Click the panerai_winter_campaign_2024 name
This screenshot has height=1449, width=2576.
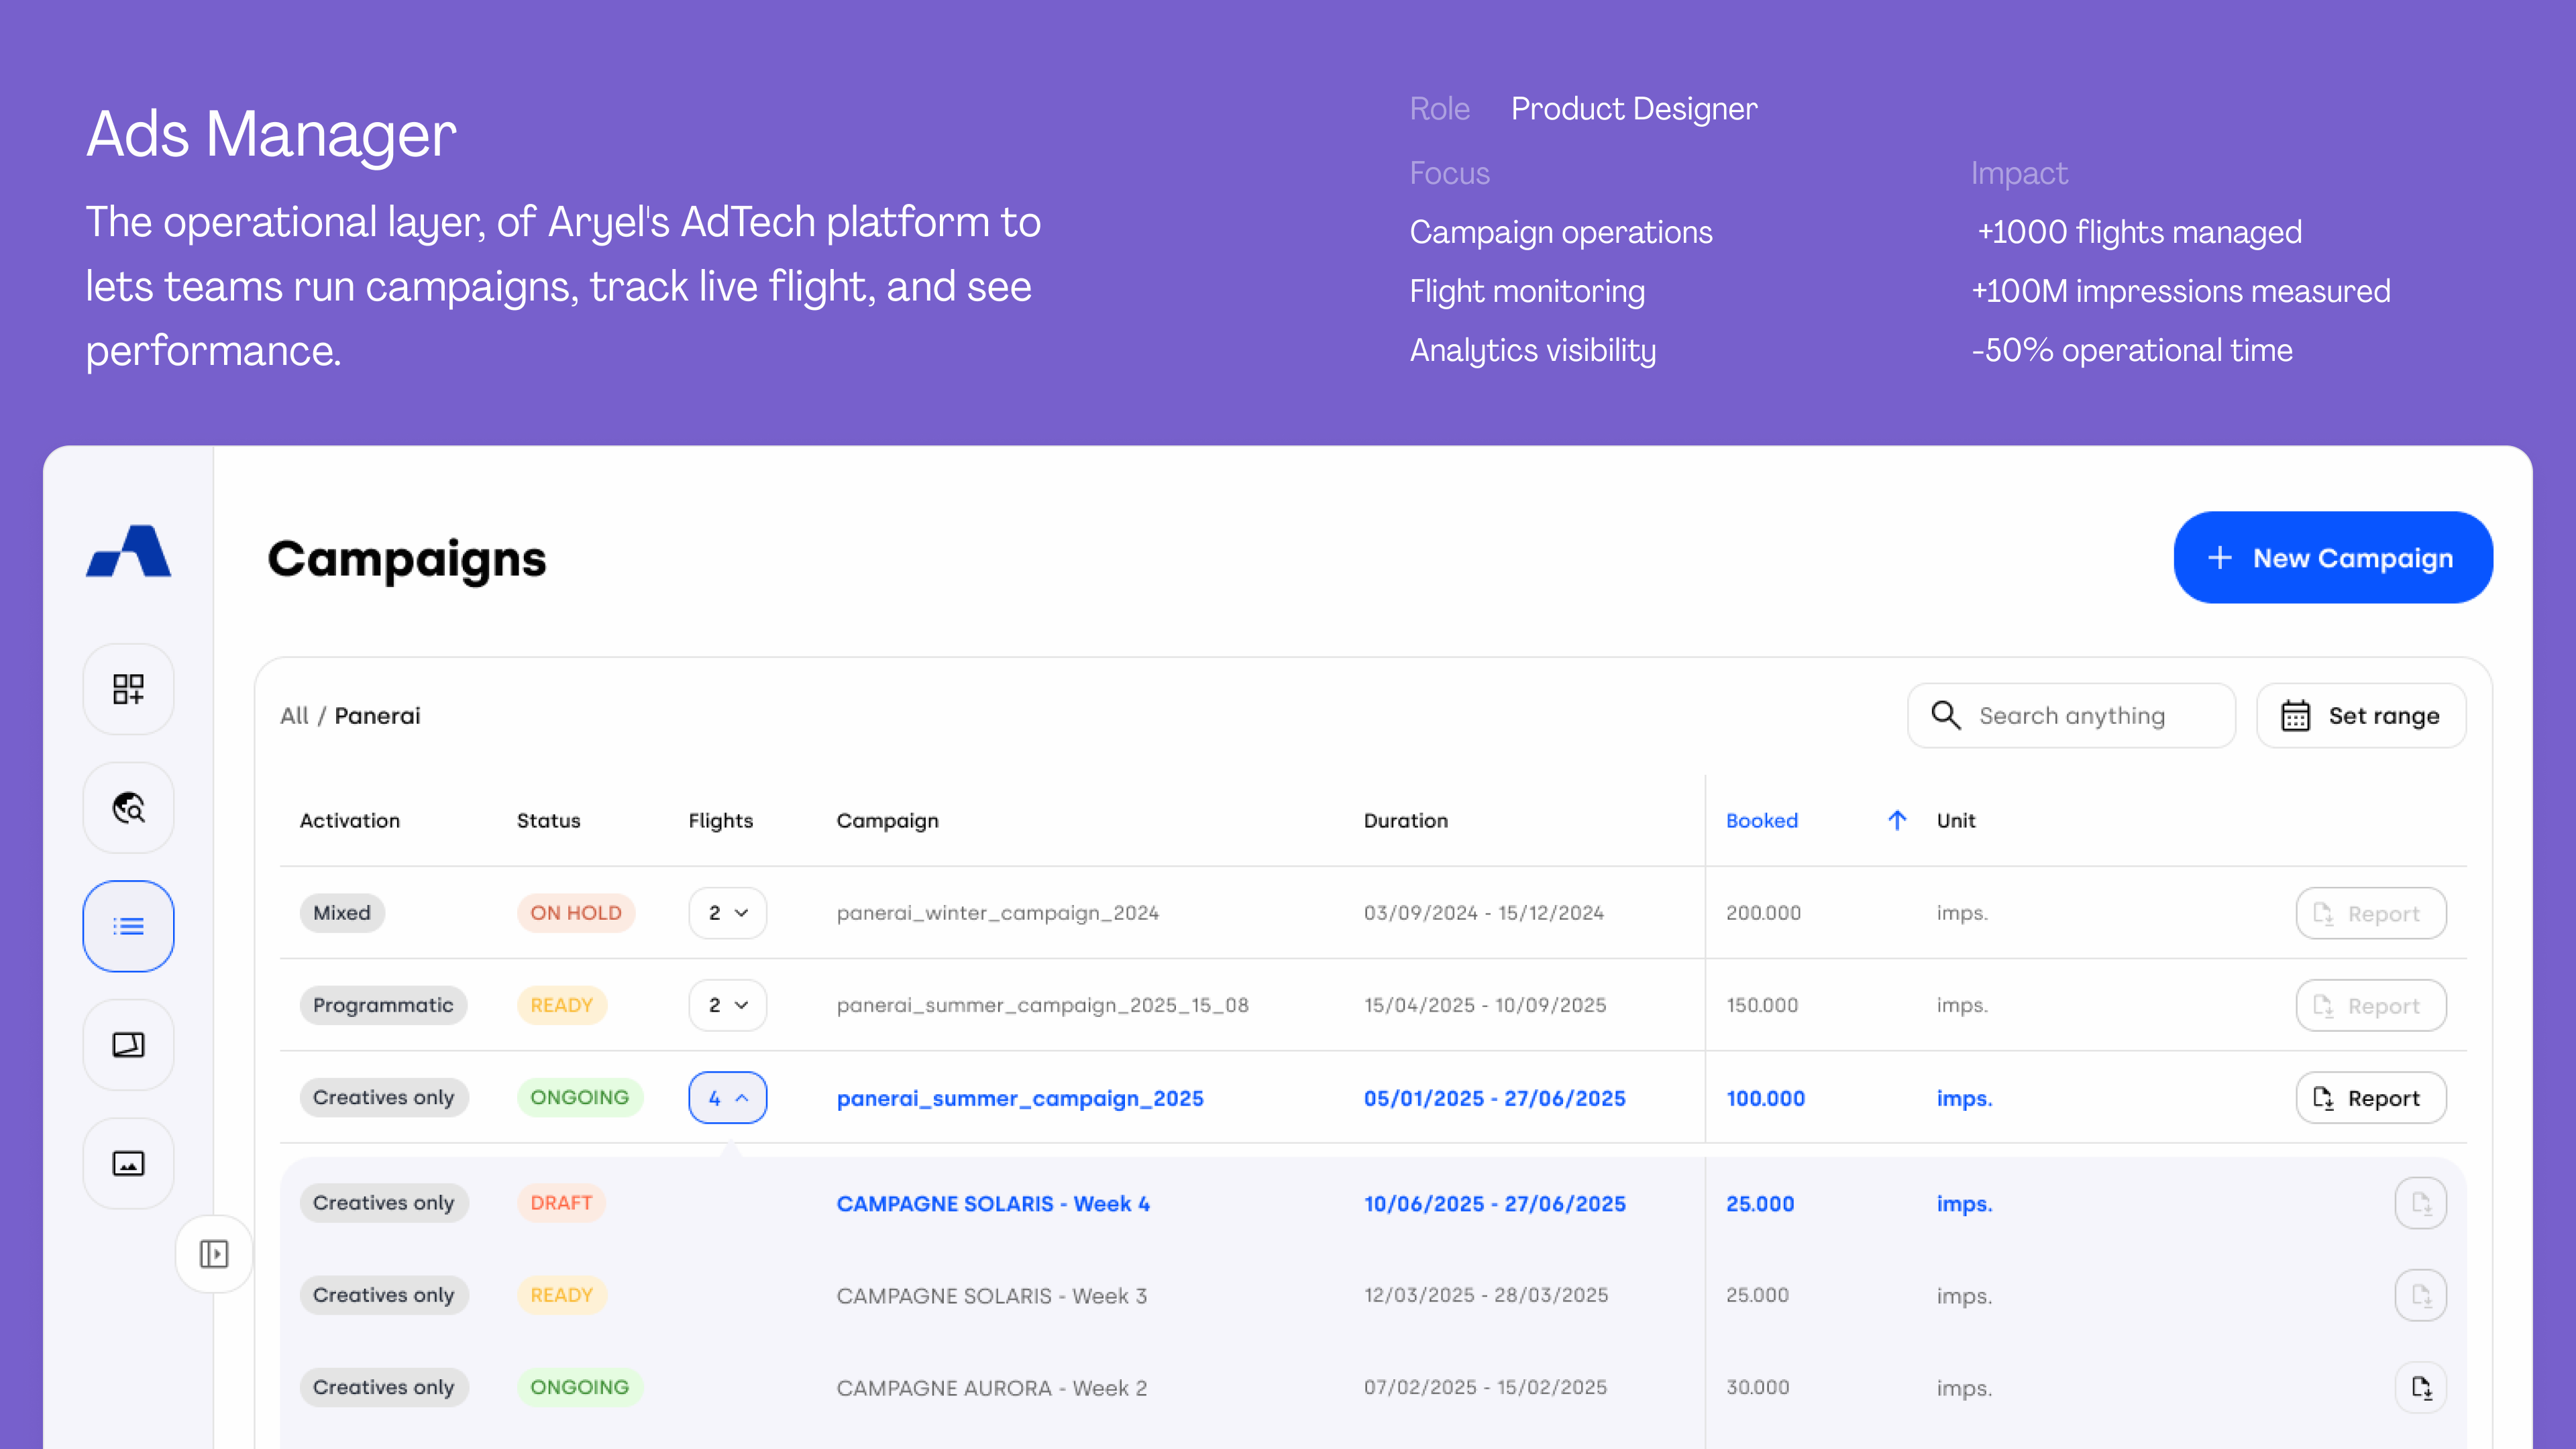click(998, 913)
